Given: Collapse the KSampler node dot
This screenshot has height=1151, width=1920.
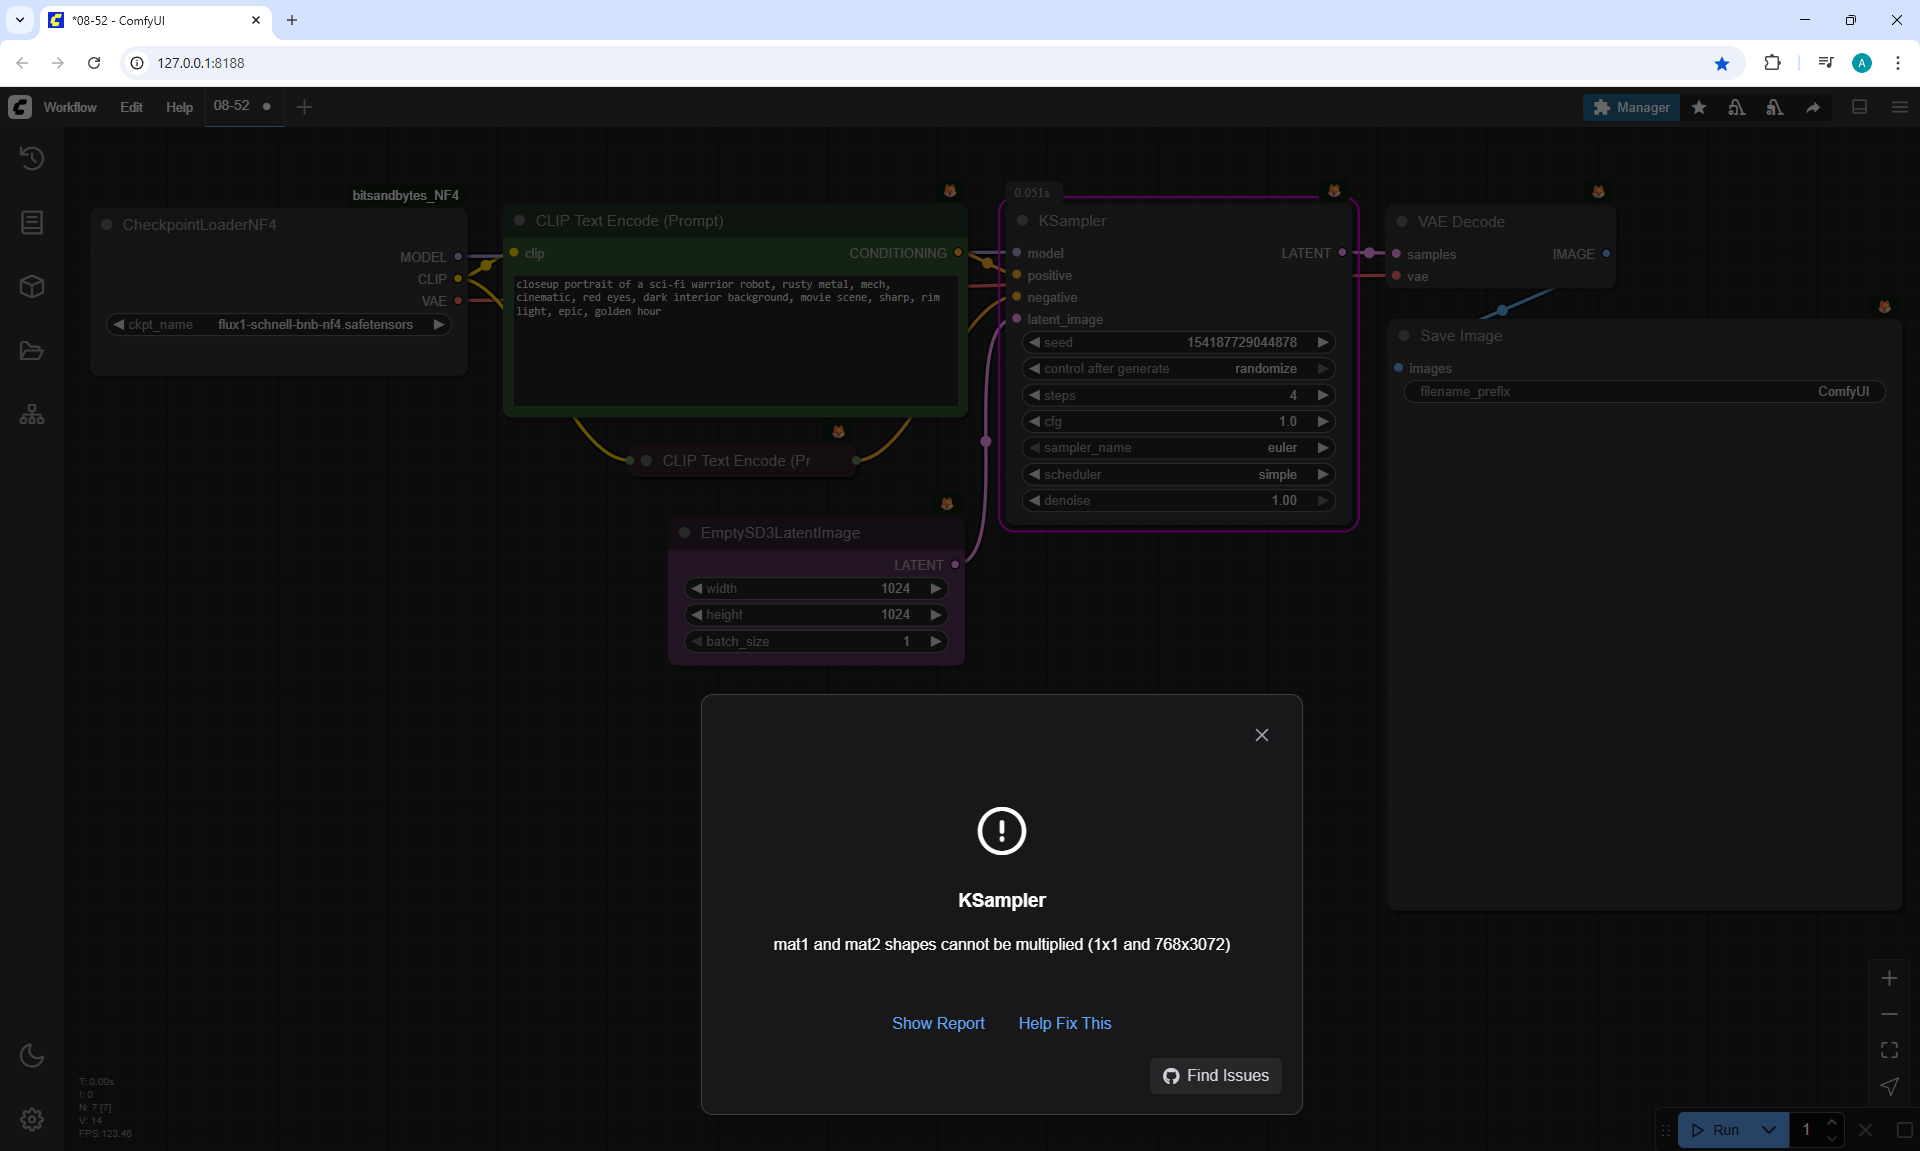Looking at the screenshot, I should [1022, 221].
